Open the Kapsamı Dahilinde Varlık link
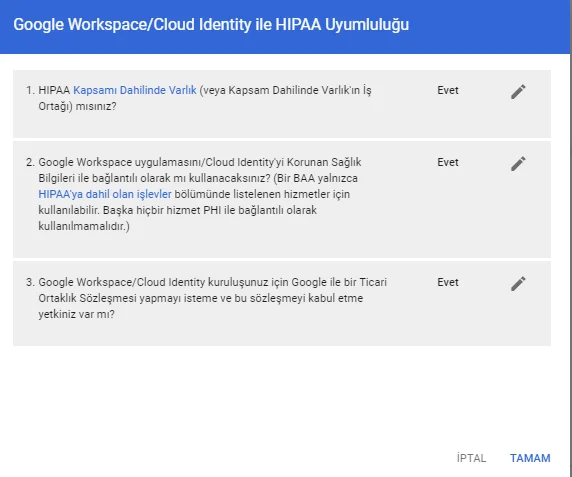 coord(135,90)
